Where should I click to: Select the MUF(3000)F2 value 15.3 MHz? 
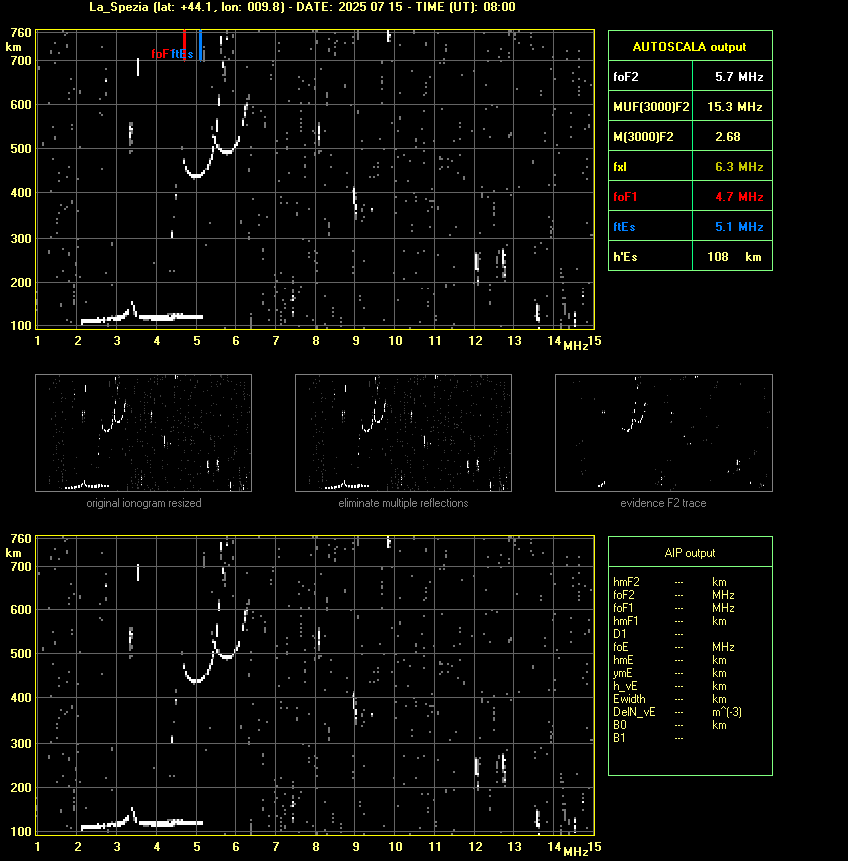[734, 107]
